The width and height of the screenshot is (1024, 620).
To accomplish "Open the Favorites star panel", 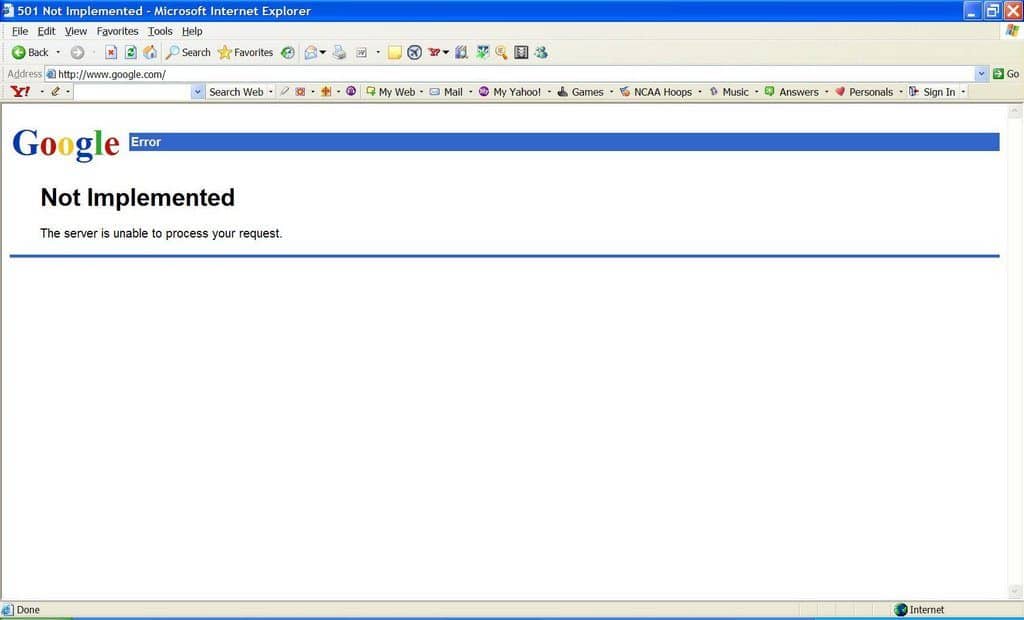I will point(246,52).
